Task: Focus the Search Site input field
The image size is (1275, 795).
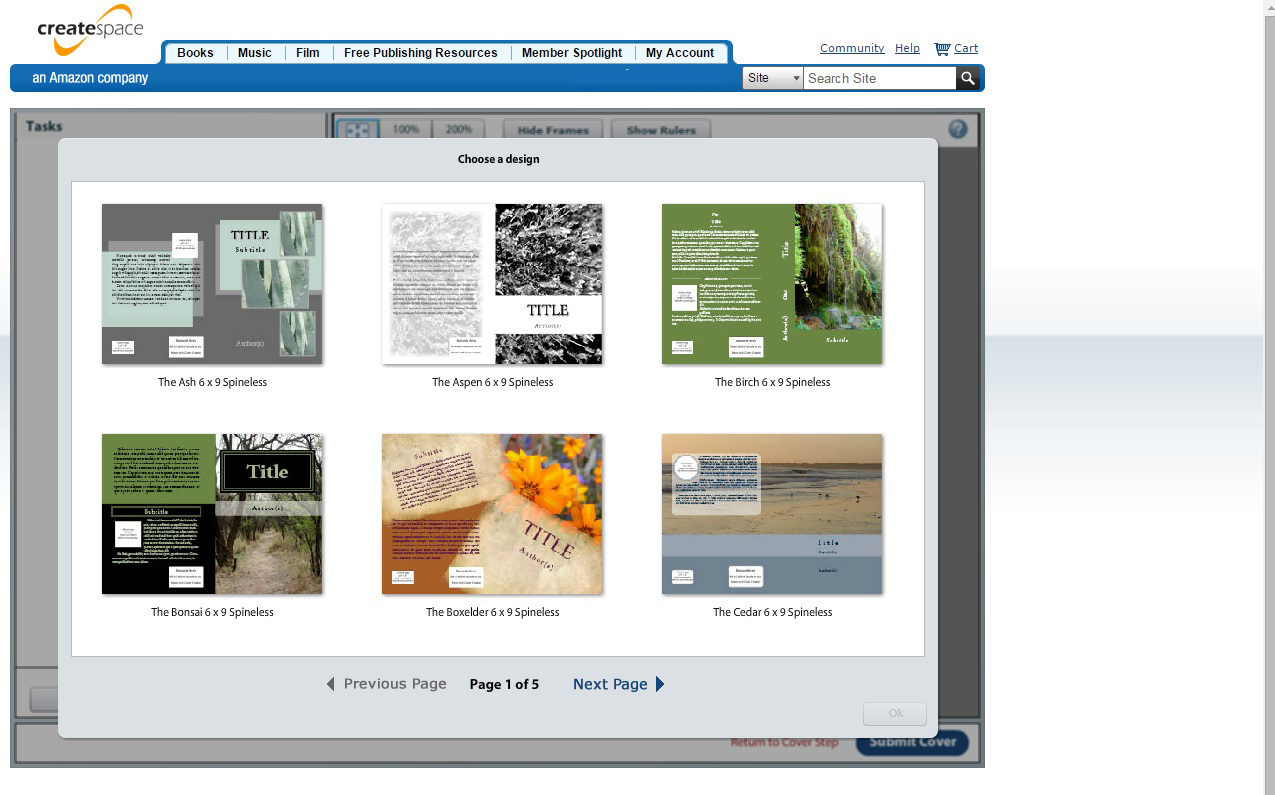Action: tap(879, 78)
